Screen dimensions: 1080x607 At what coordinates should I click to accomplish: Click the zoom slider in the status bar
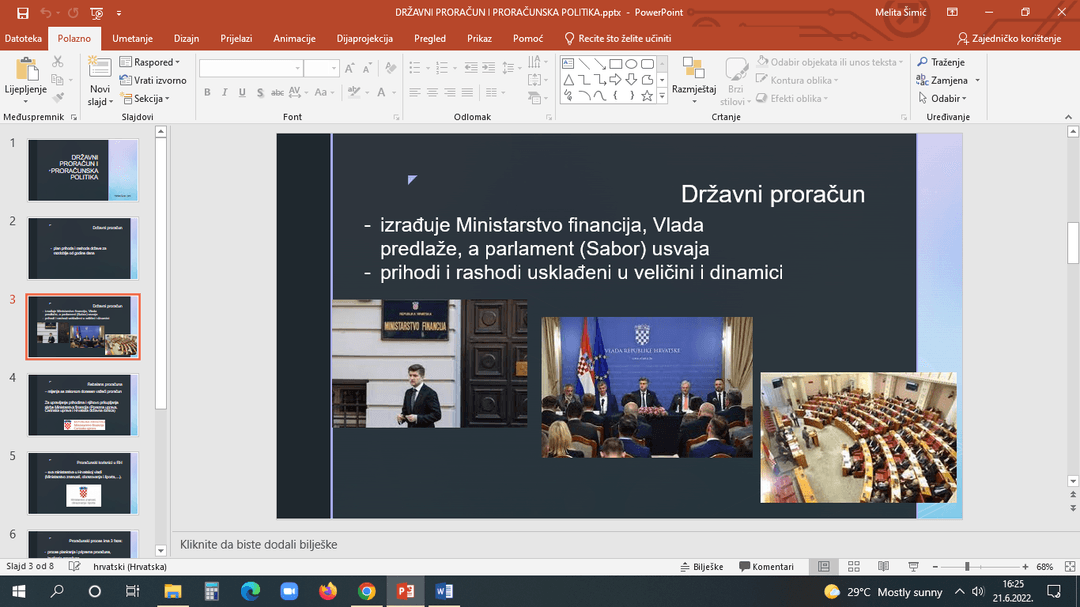tap(967, 567)
